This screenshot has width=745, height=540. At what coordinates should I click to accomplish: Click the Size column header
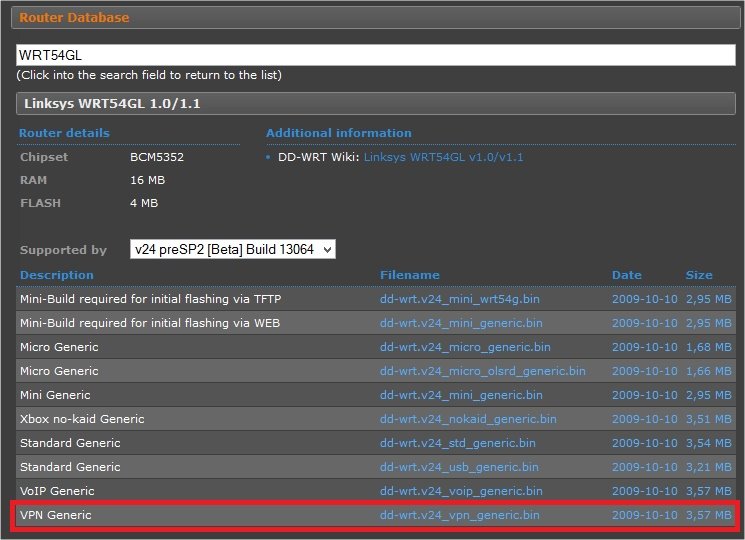[x=699, y=275]
